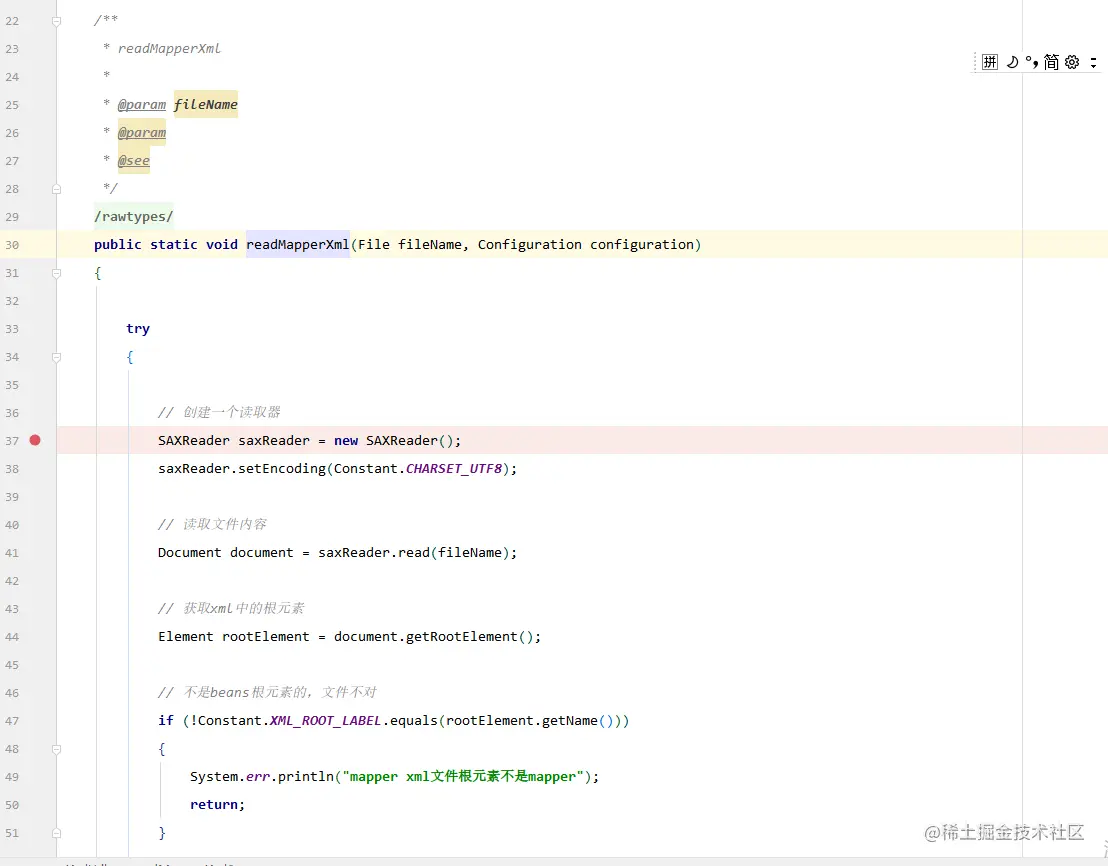Switch the 简 simplified Chinese icon
This screenshot has width=1108, height=866.
(1051, 62)
